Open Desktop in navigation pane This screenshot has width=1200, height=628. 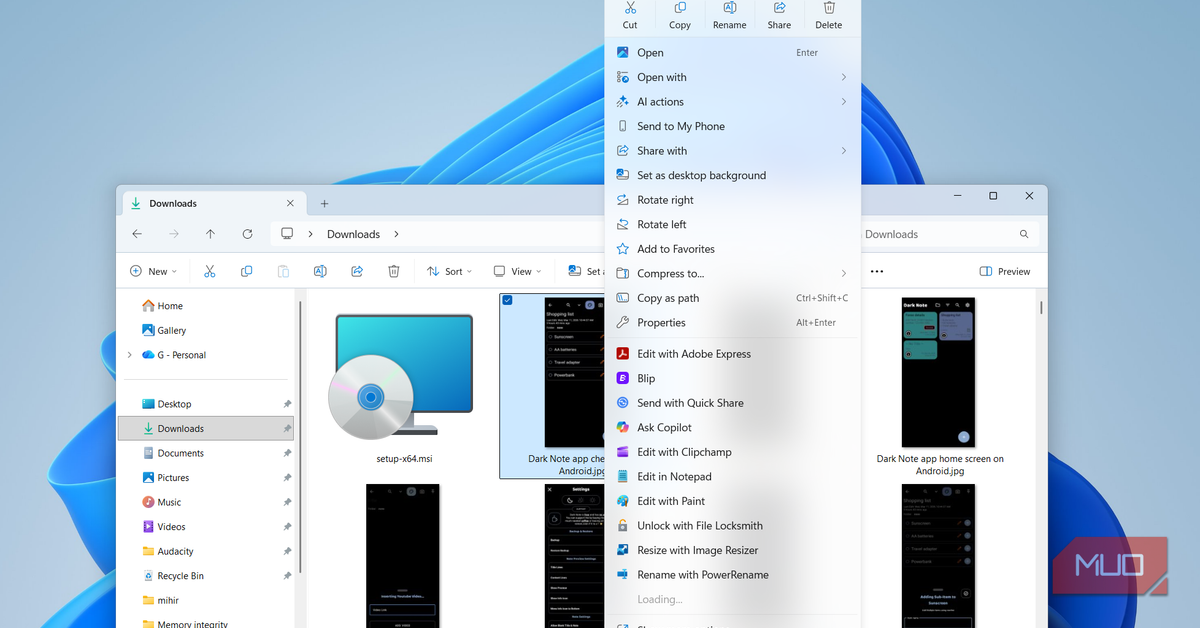[208, 404]
